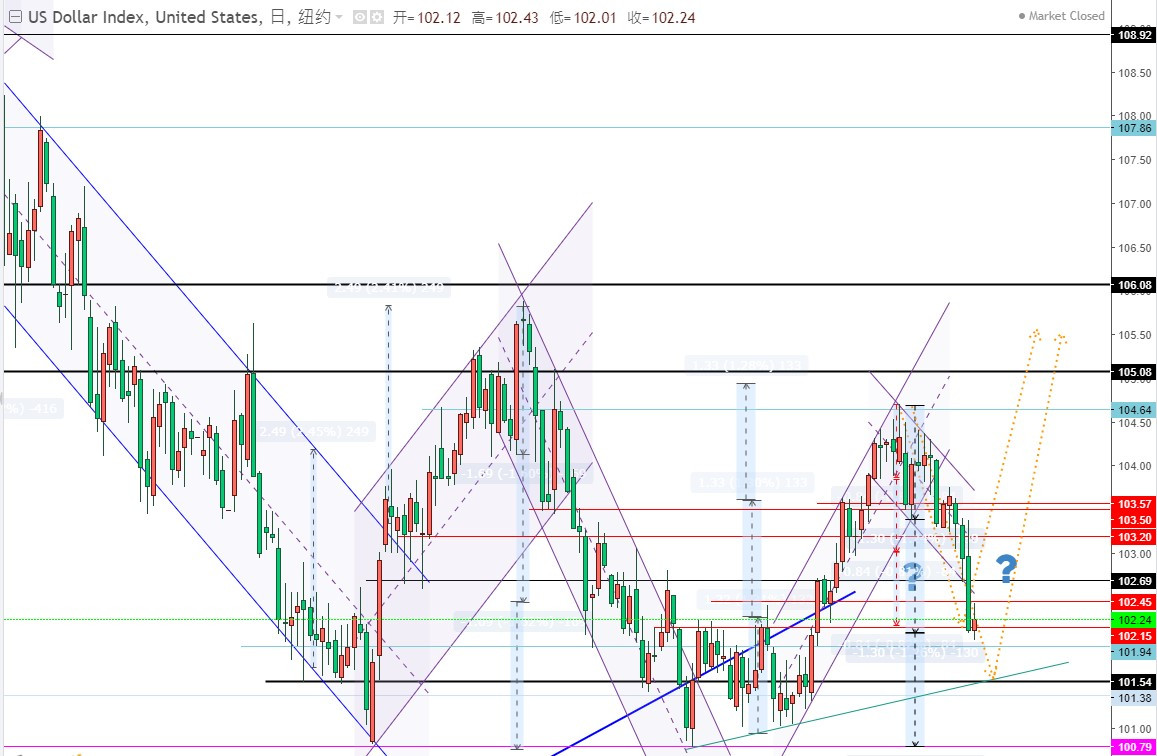Select the magenta 100.79 price label
This screenshot has height=756, width=1157.
pyautogui.click(x=1134, y=748)
